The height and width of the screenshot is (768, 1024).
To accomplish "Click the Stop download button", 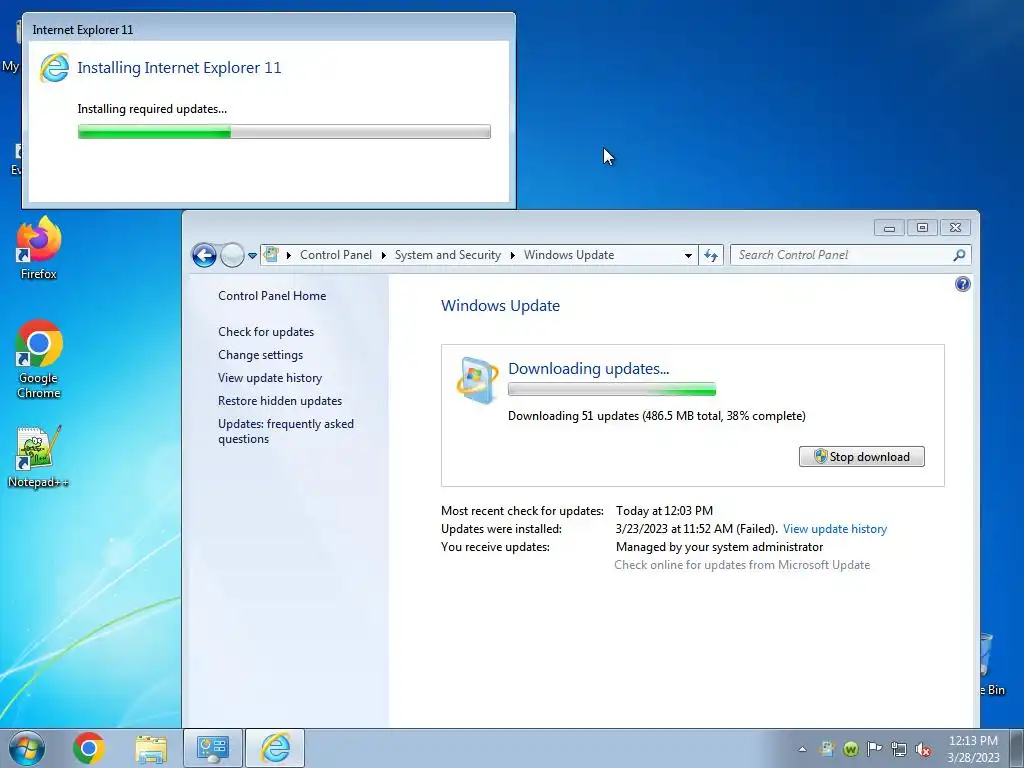I will (x=861, y=456).
